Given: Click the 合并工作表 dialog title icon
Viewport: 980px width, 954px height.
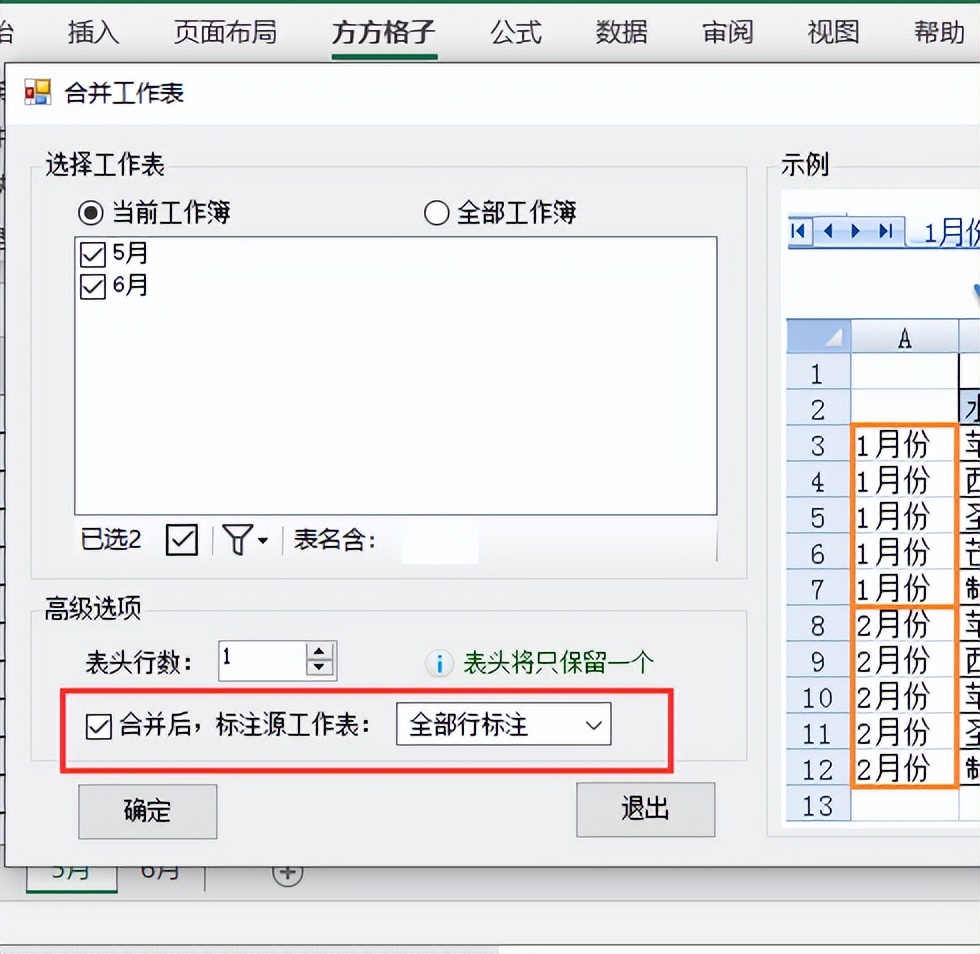Looking at the screenshot, I should [x=39, y=90].
